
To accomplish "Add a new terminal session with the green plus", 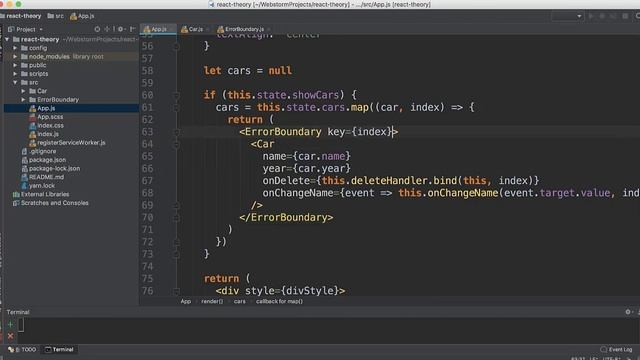I will (10, 325).
